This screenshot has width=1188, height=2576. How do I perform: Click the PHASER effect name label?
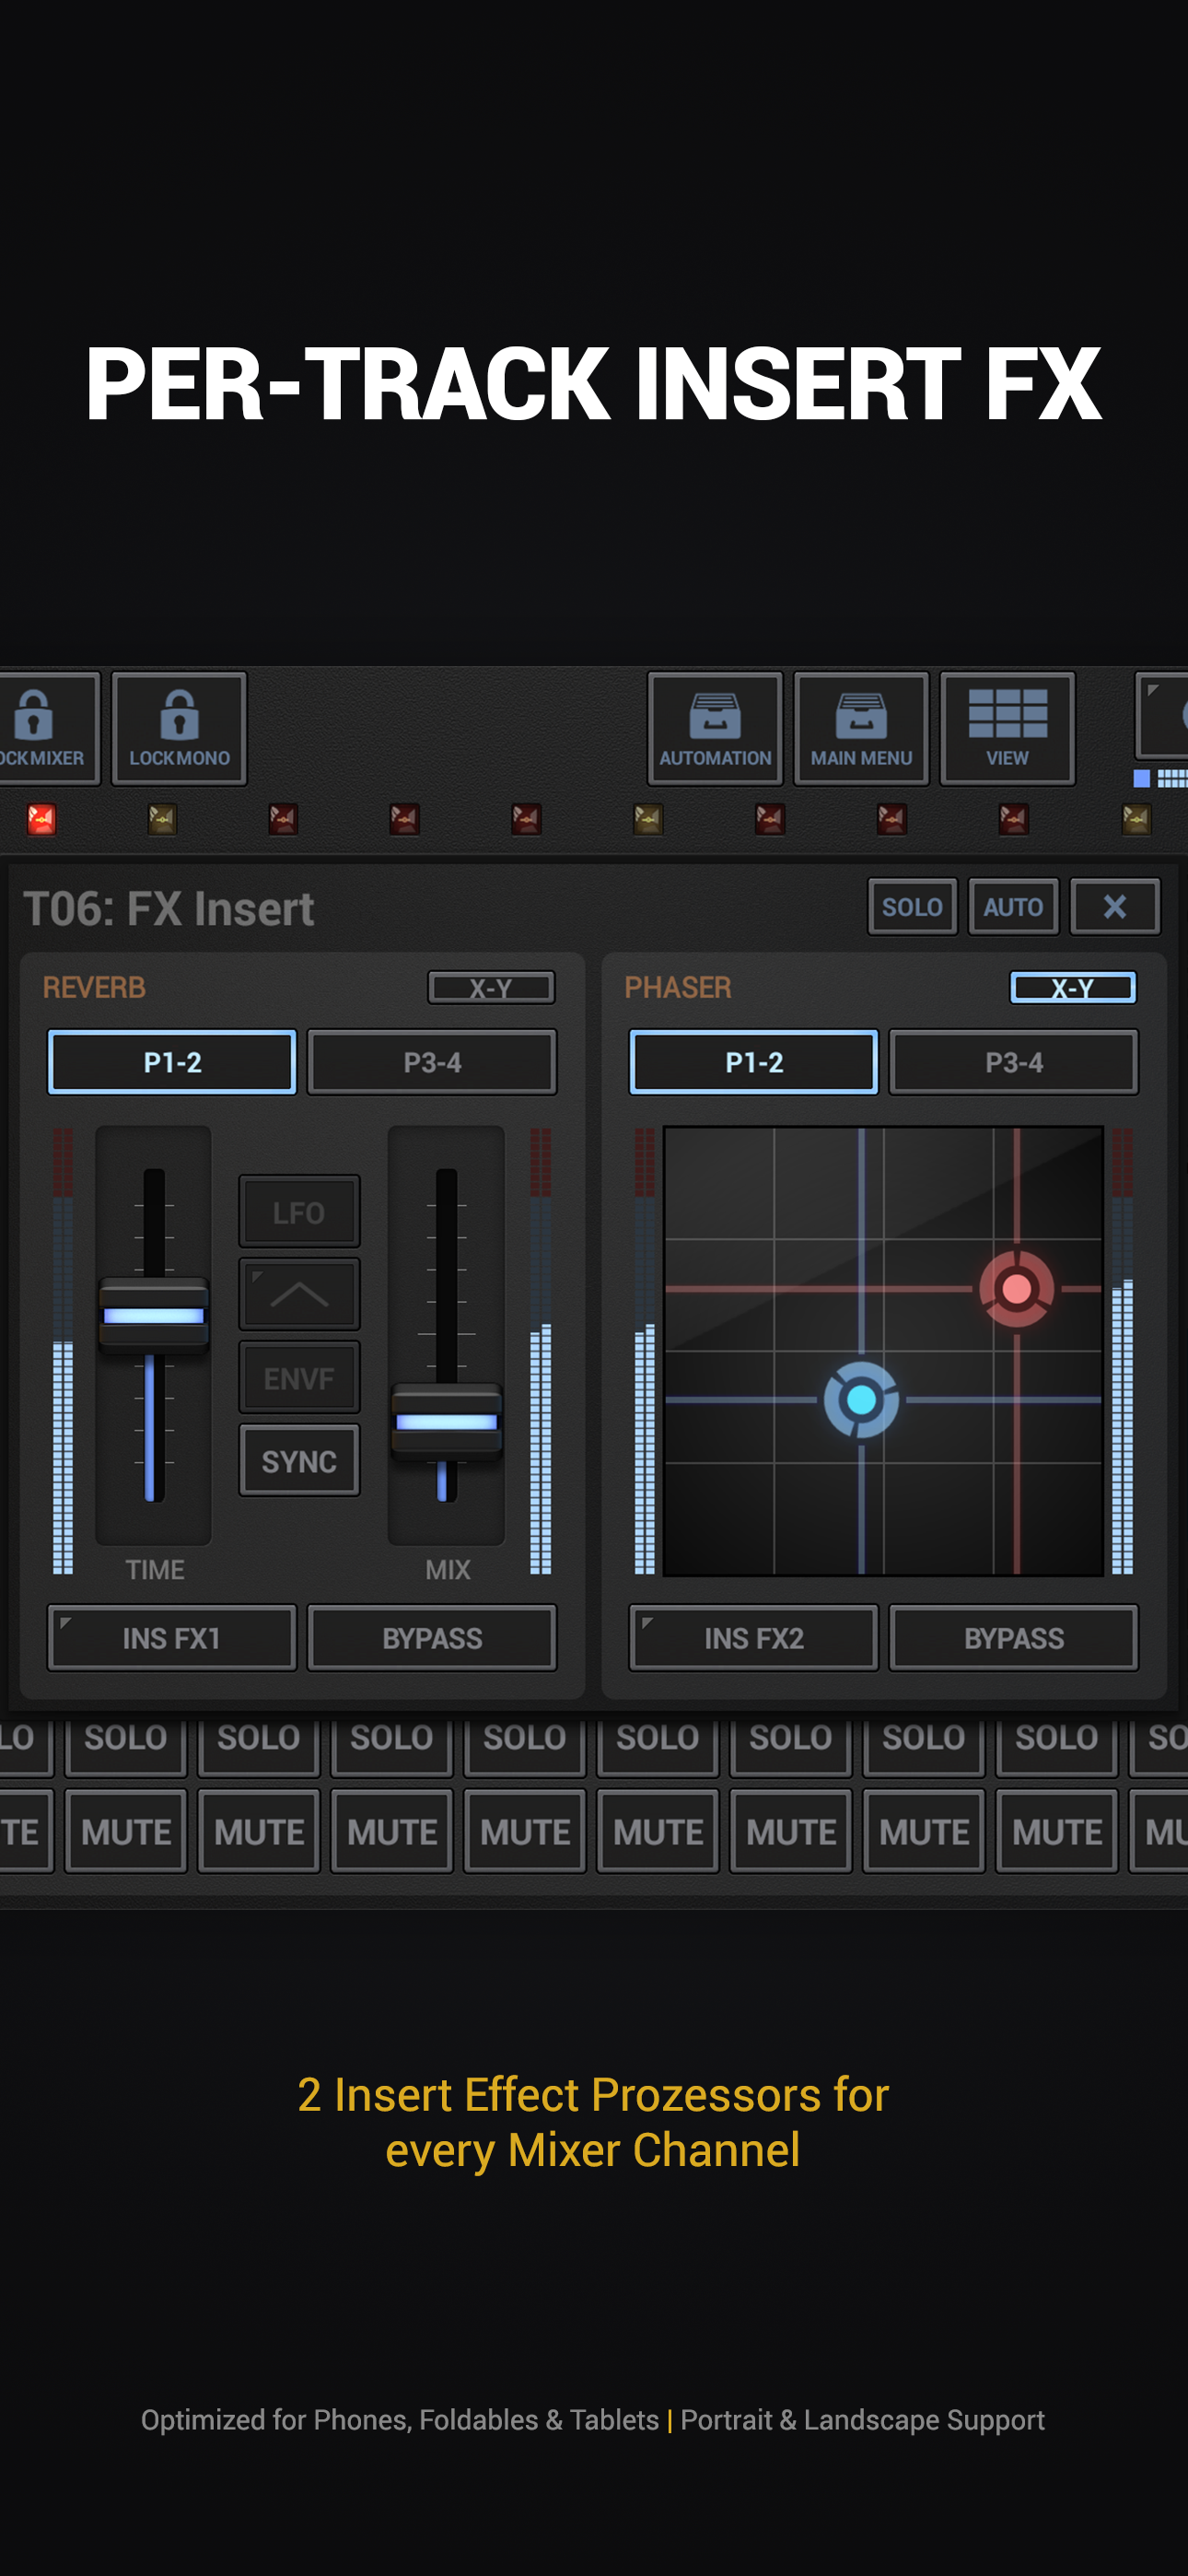678,987
